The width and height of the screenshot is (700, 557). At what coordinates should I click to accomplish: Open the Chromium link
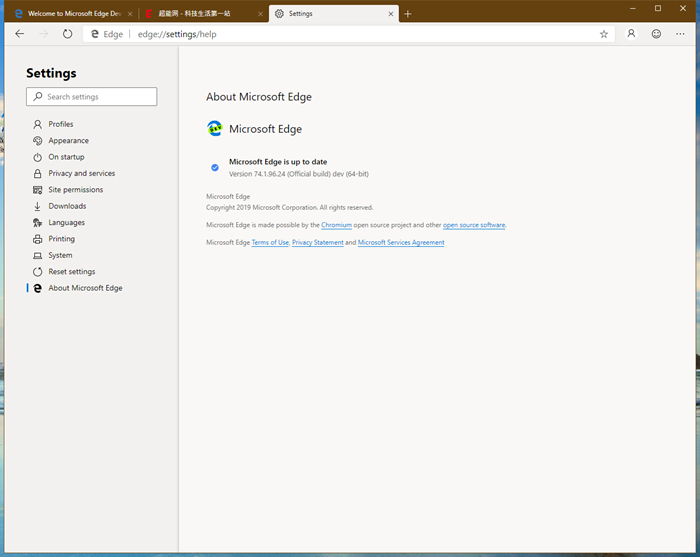tap(336, 225)
